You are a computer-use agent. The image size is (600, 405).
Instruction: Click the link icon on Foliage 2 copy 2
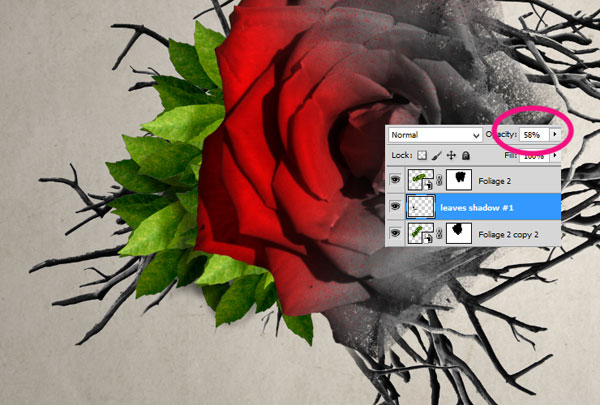point(439,232)
